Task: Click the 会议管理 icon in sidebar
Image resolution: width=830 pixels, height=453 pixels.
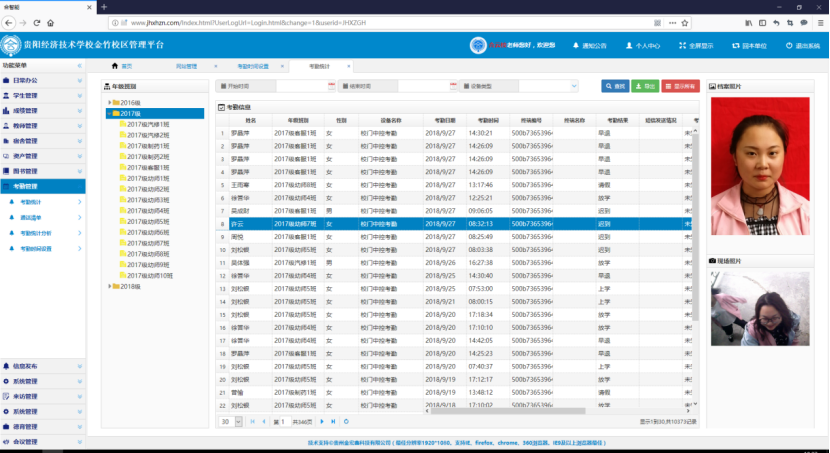Action: [x=6, y=442]
